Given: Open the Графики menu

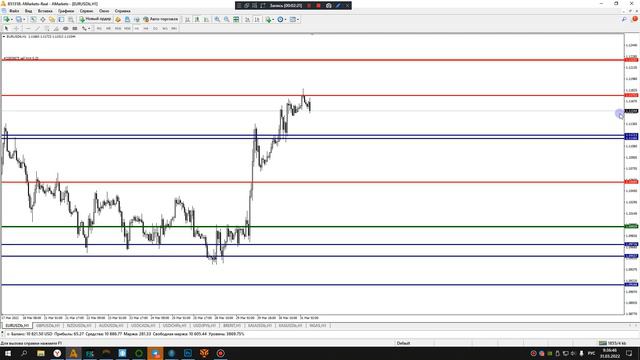Looking at the screenshot, I should click(66, 11).
